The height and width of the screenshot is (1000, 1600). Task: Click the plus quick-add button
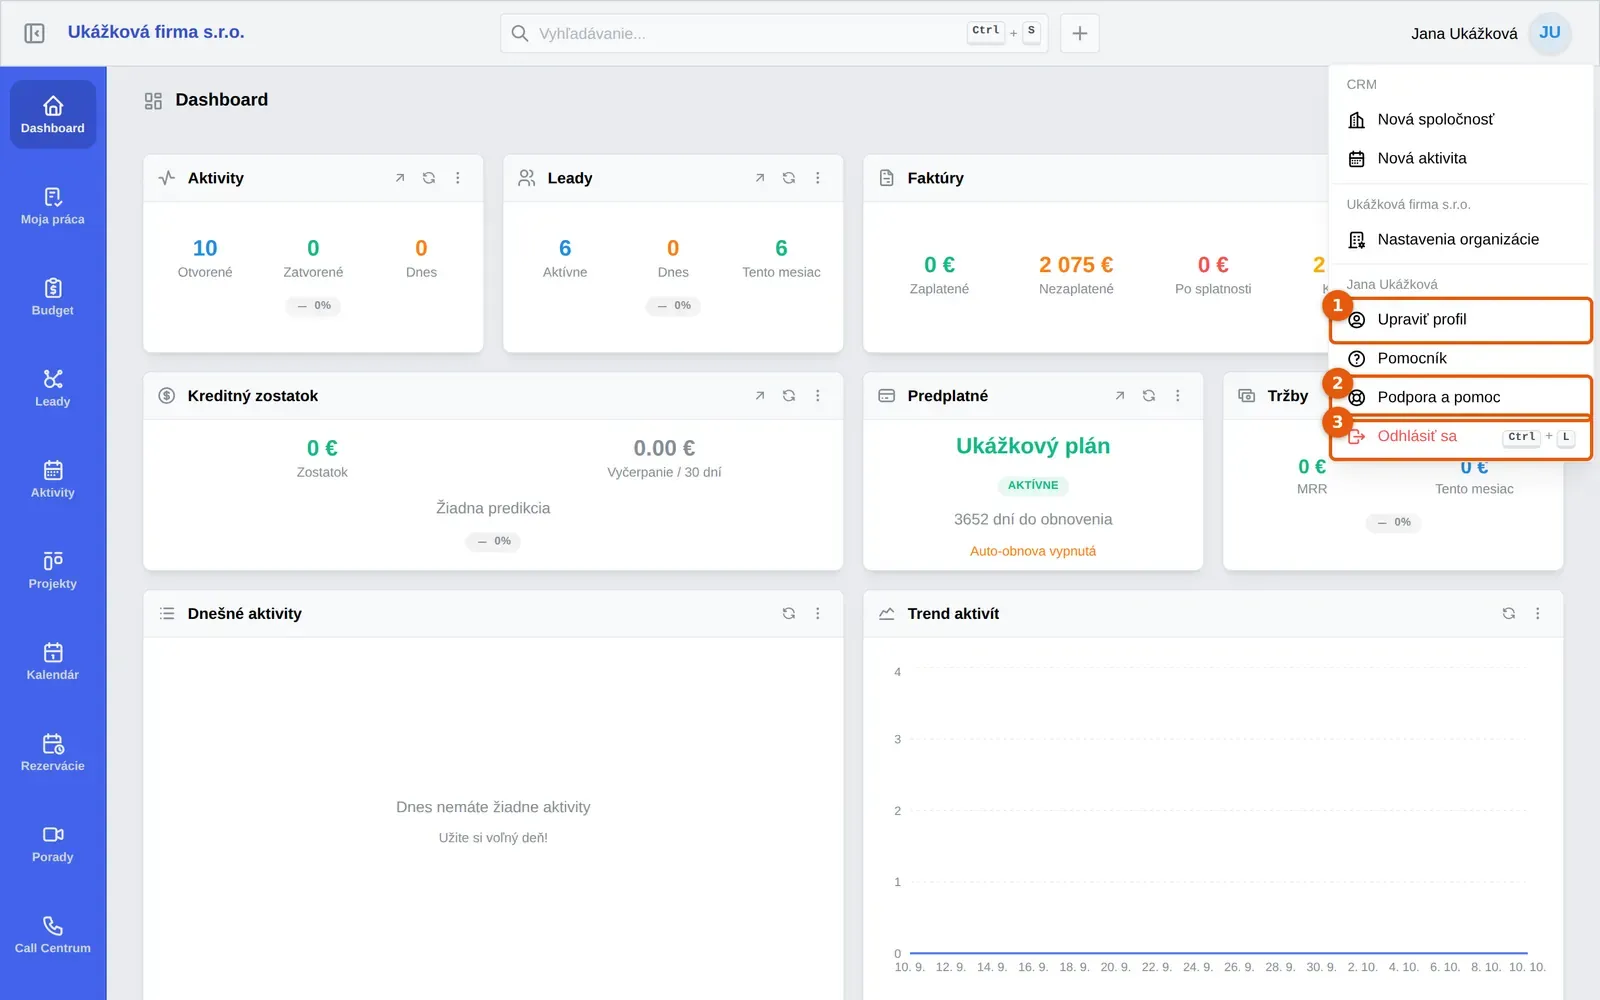[1080, 33]
